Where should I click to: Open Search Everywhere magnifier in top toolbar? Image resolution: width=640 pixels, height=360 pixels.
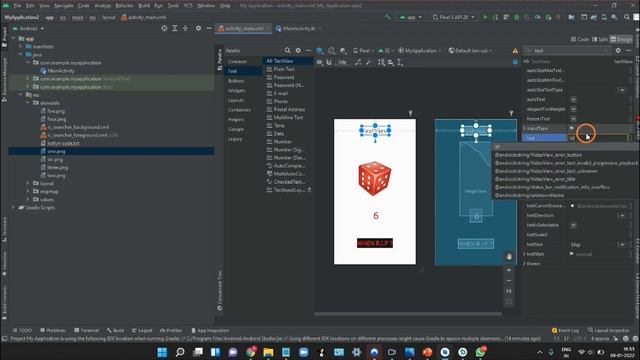coord(627,17)
